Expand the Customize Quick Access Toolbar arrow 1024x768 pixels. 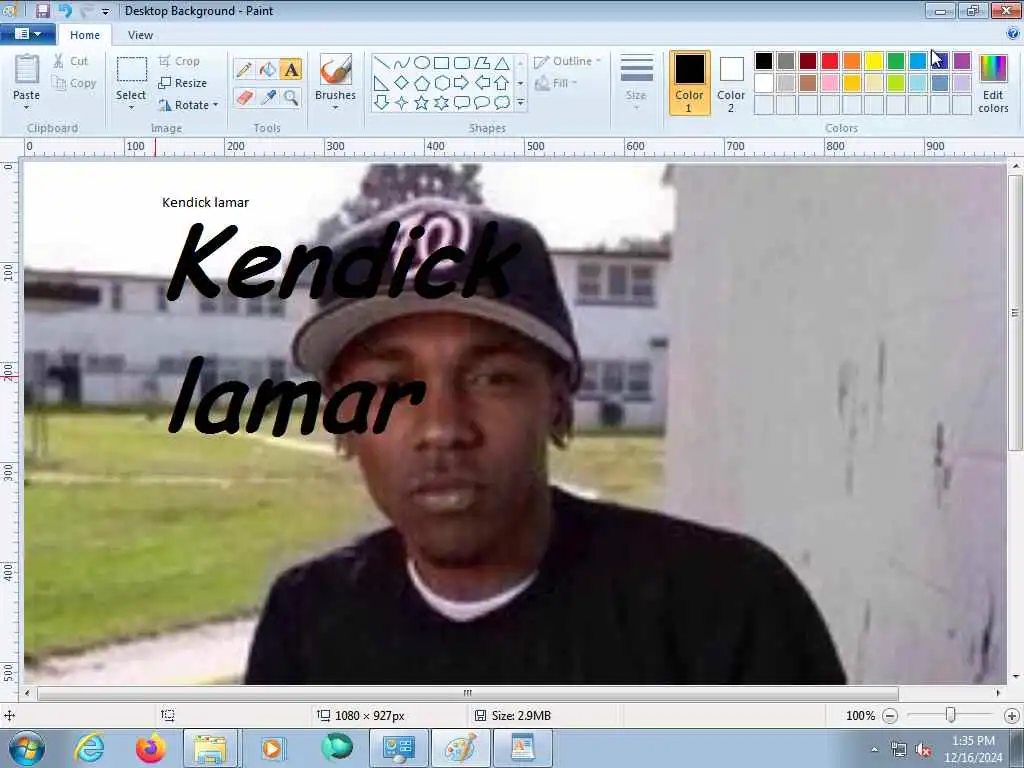tap(106, 11)
